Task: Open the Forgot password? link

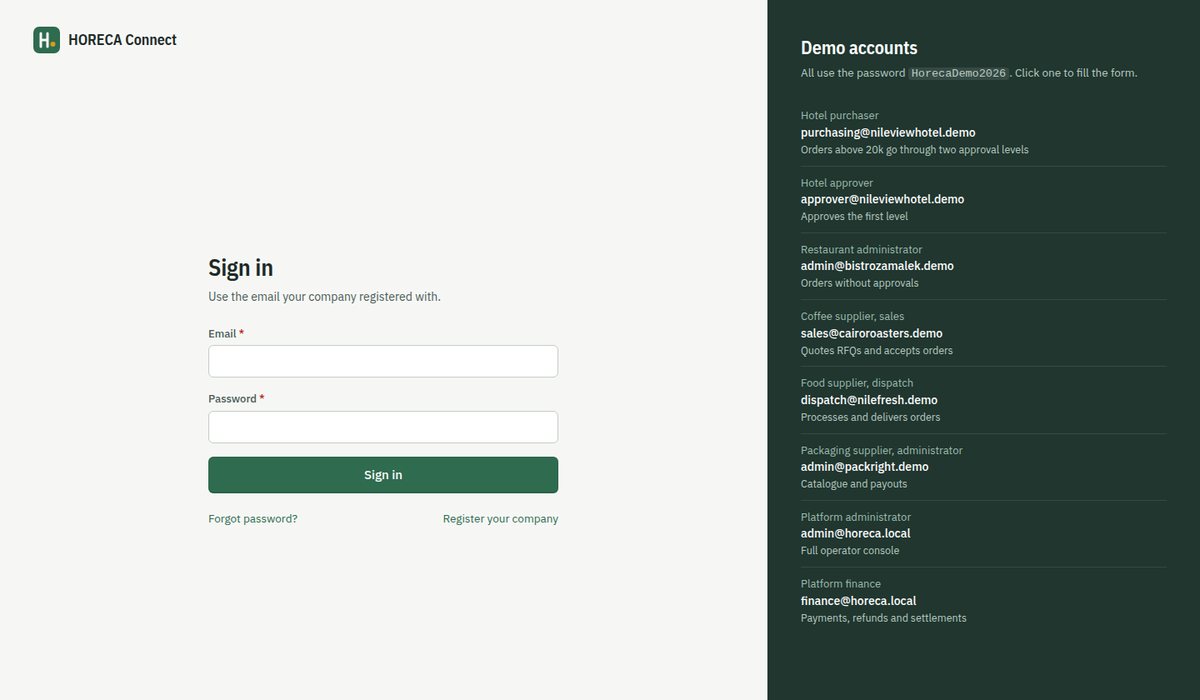Action: (x=253, y=519)
